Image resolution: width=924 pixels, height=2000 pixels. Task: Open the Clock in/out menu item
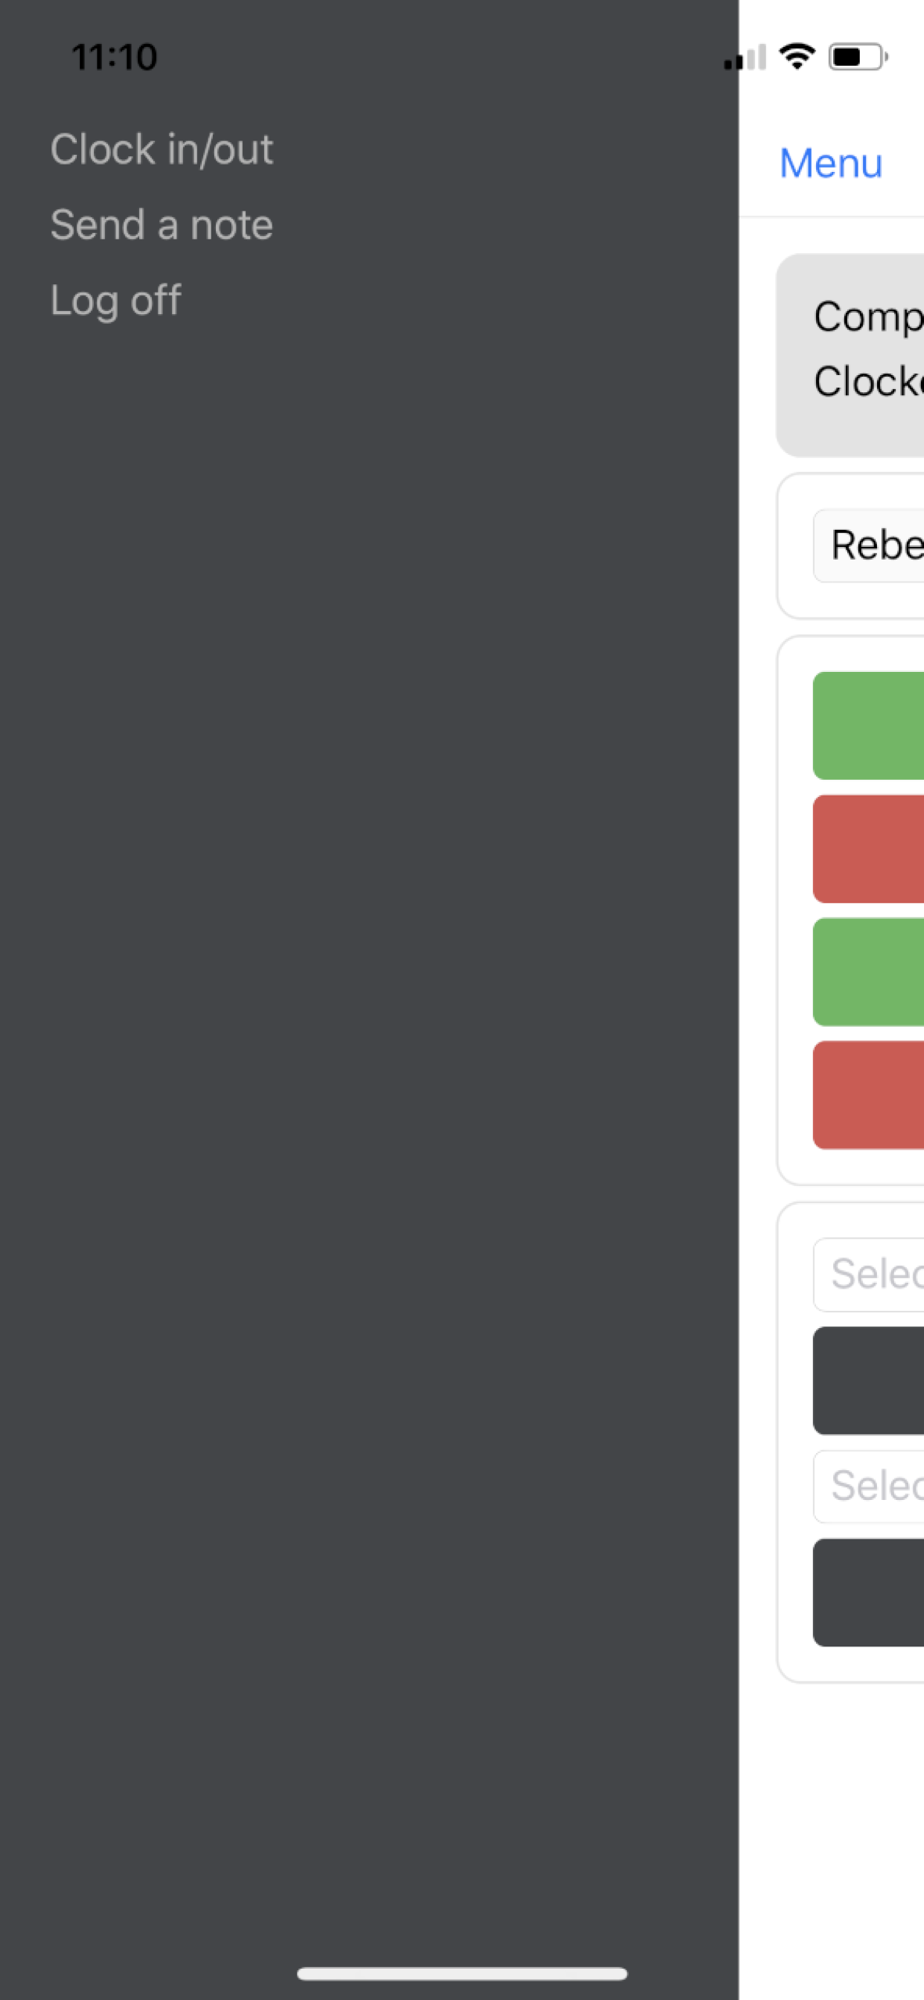coord(161,150)
